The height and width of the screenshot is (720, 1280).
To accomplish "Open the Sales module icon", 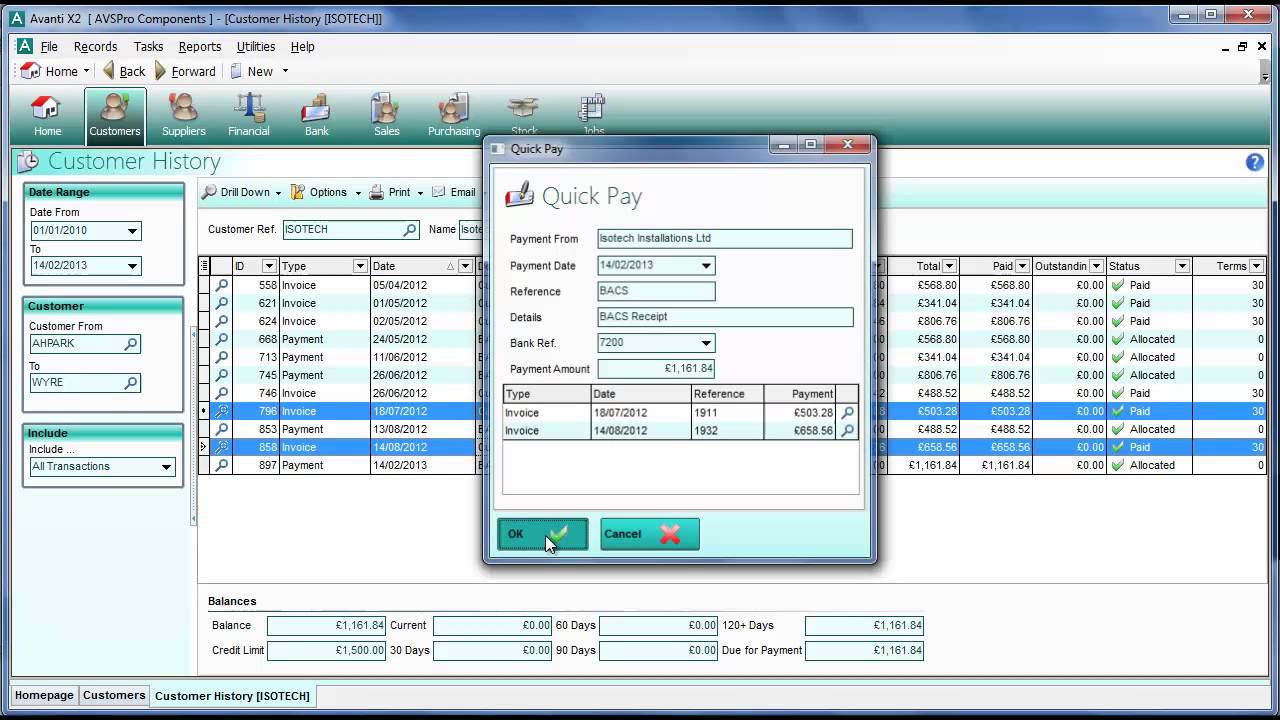I will (386, 116).
